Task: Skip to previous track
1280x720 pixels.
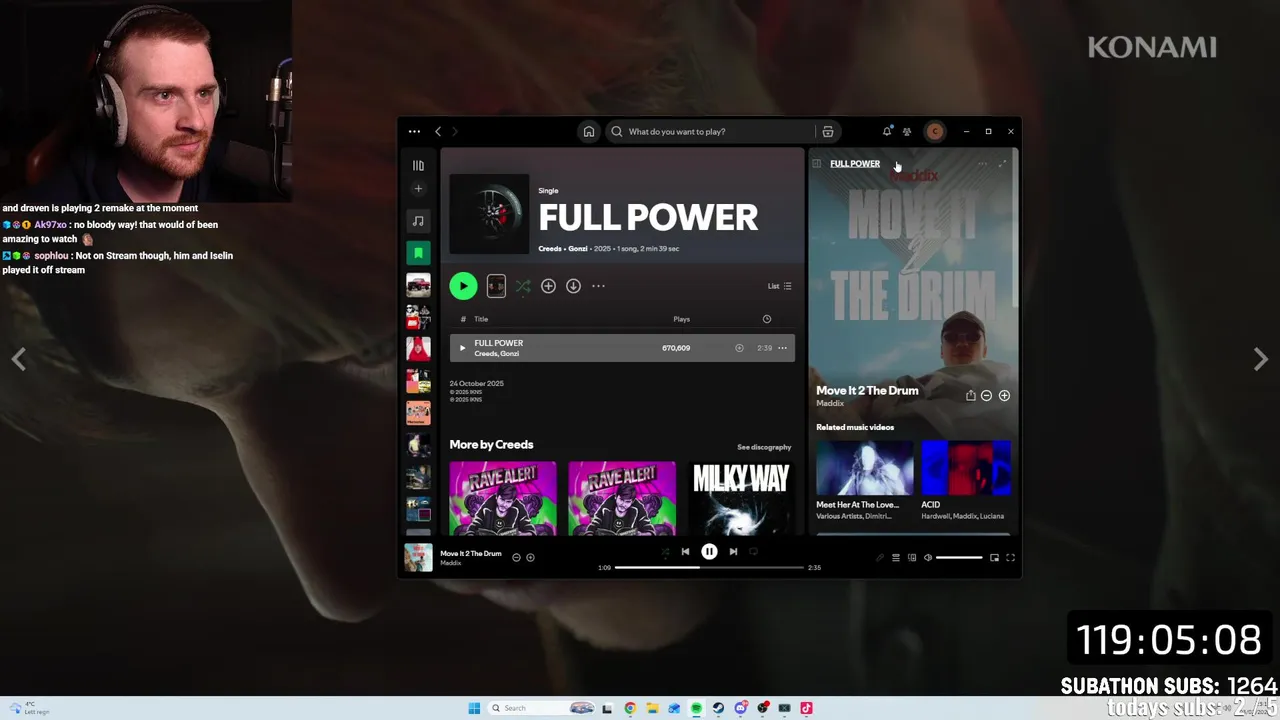Action: [685, 551]
